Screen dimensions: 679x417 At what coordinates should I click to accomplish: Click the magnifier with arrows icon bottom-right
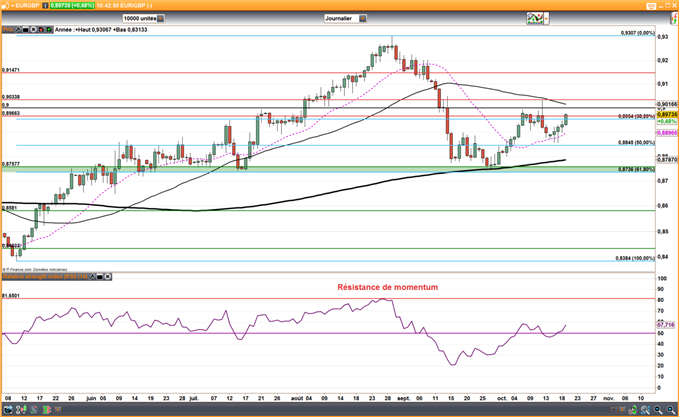(x=645, y=409)
